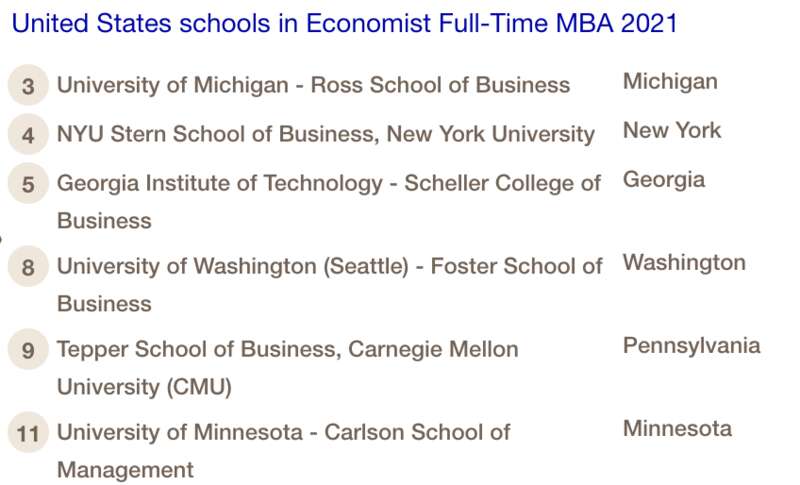
Task: Open University of Minnesota Carlson School entry
Action: [x=283, y=433]
